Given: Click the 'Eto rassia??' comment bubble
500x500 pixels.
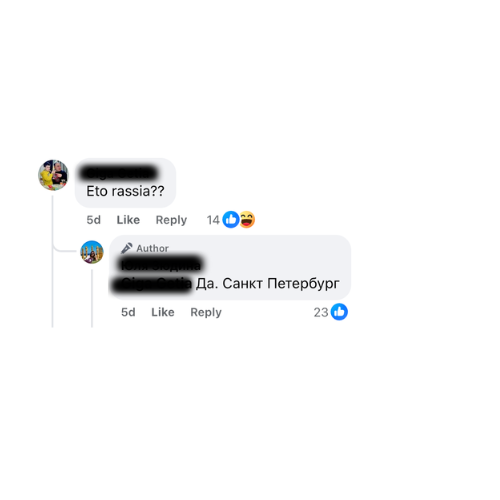Looking at the screenshot, I should coord(125,183).
